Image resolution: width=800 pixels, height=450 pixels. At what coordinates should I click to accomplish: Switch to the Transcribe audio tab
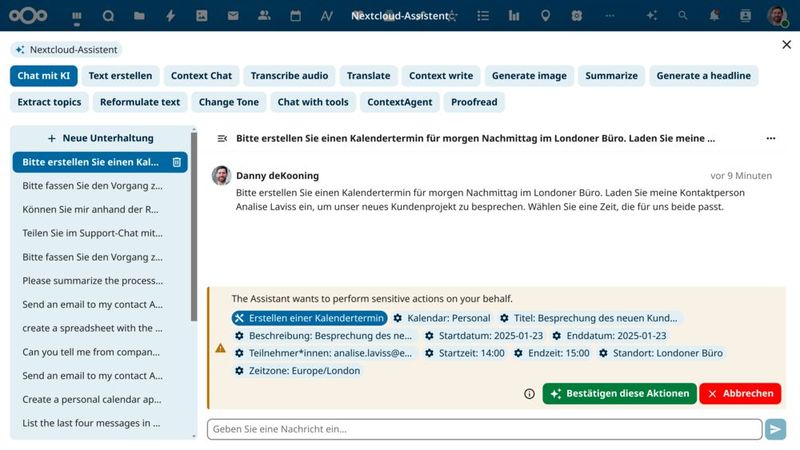[x=289, y=76]
